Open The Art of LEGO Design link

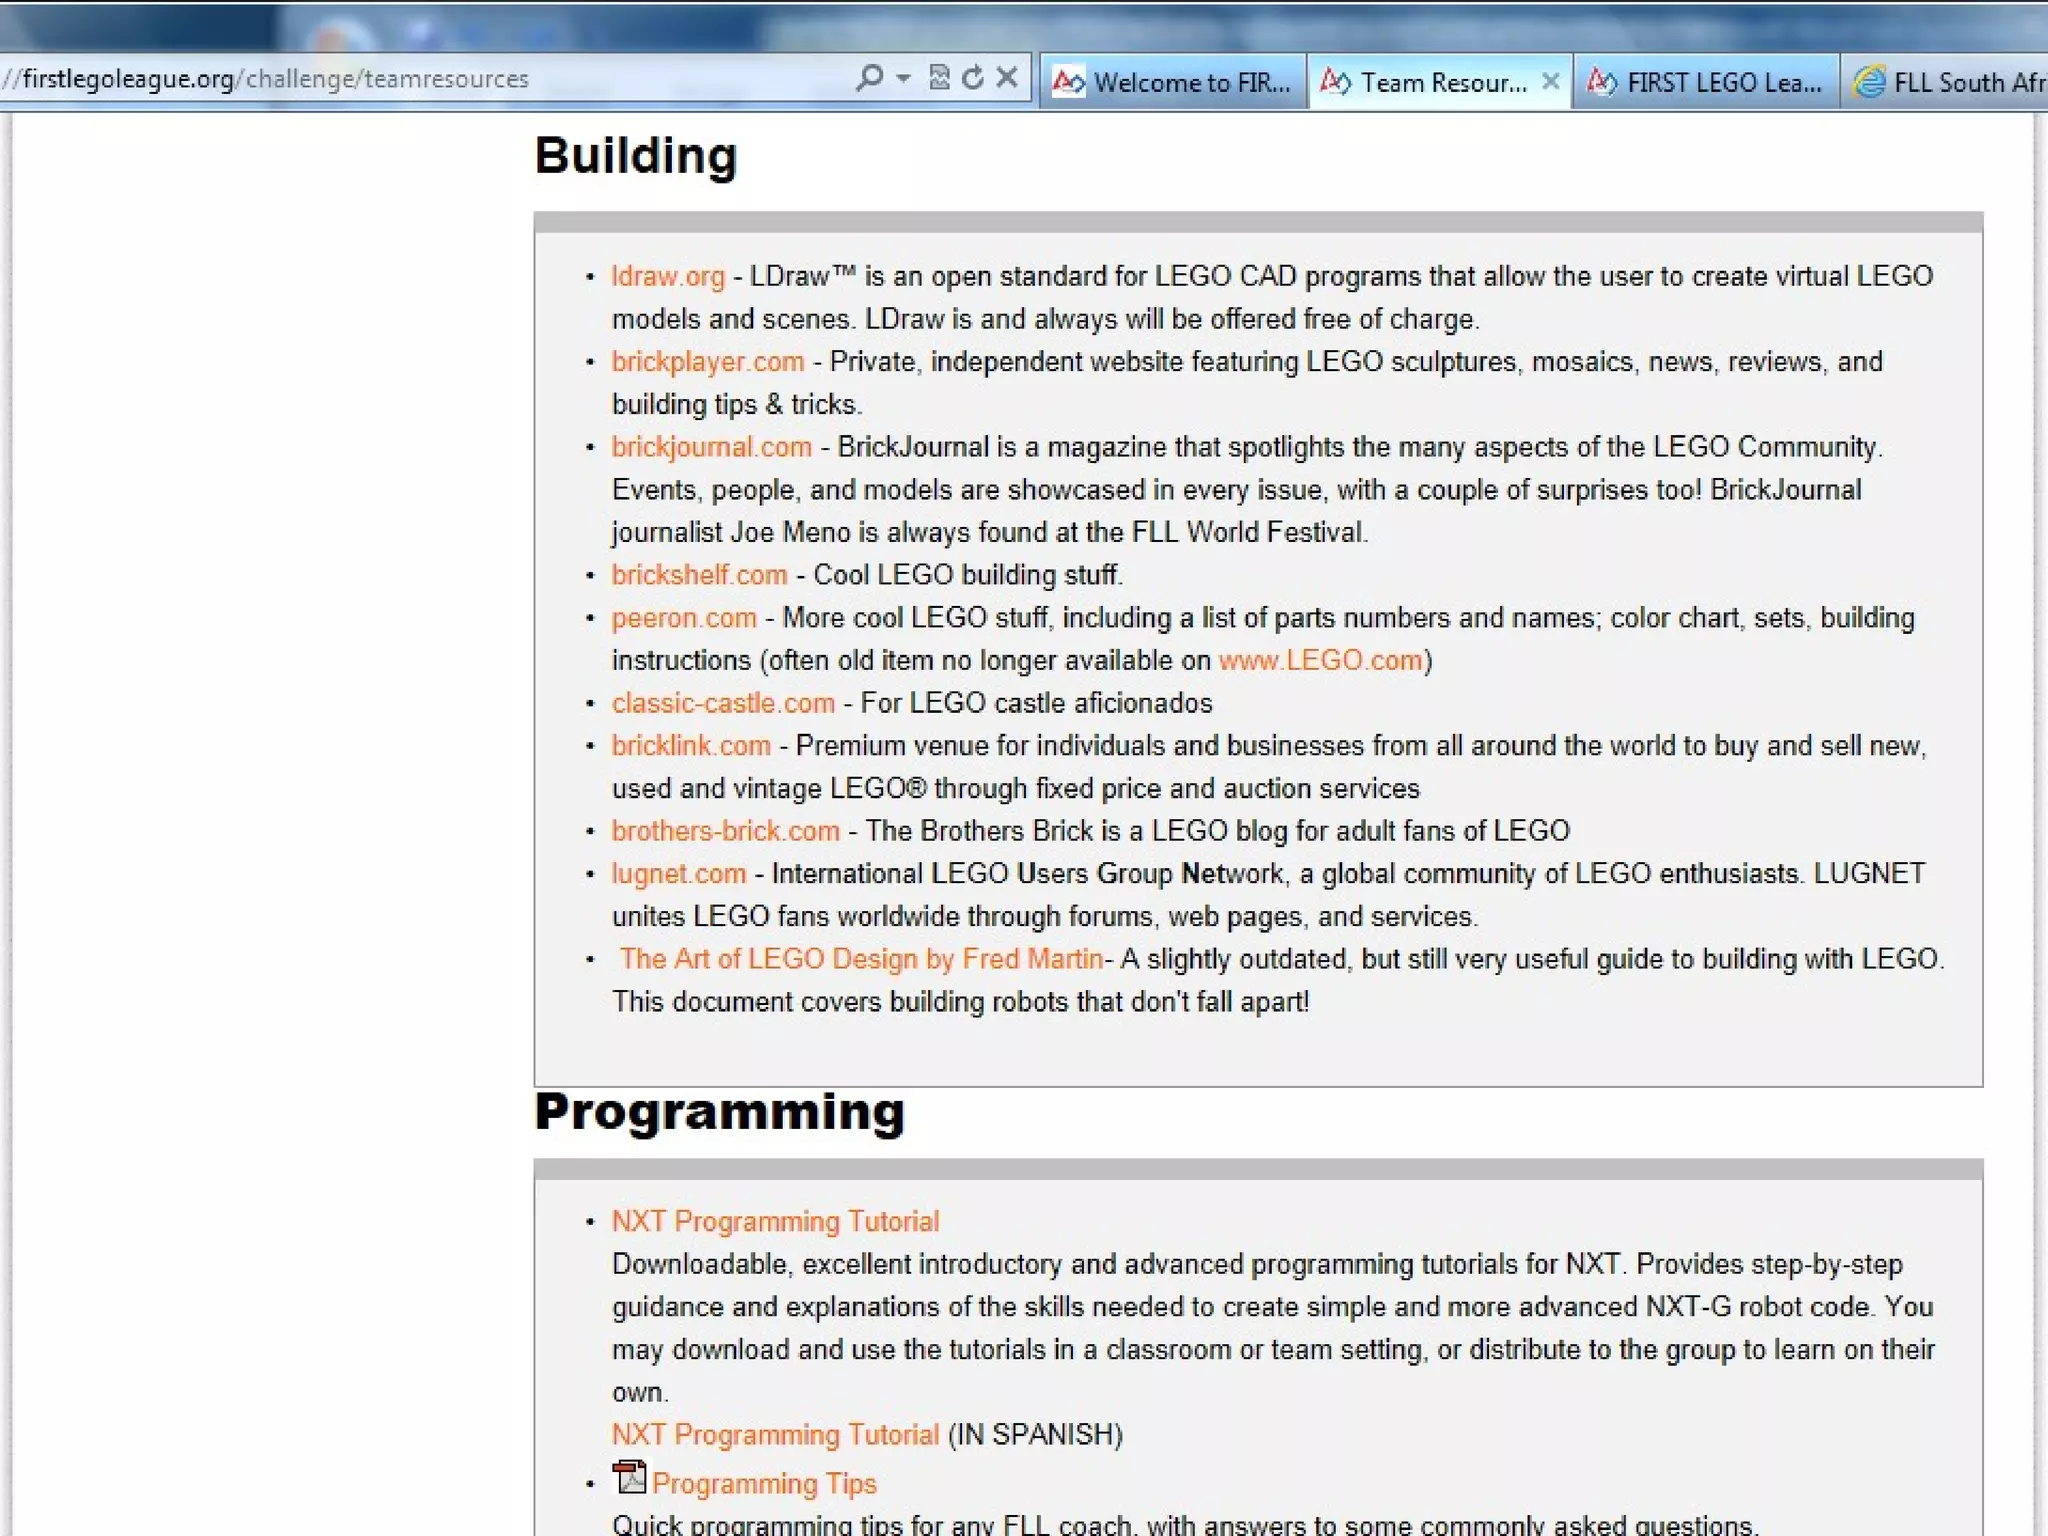(860, 959)
